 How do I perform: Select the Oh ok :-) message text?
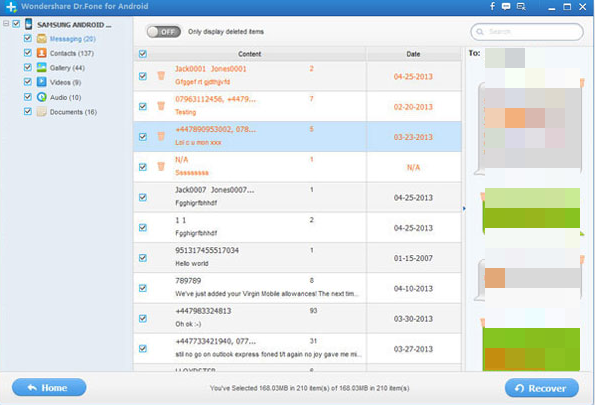click(188, 324)
